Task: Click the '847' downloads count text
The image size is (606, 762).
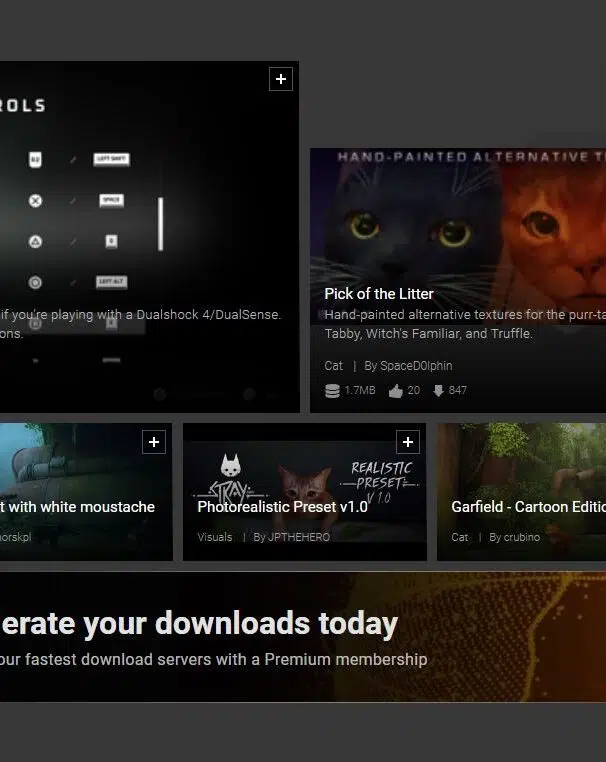Action: pos(458,390)
